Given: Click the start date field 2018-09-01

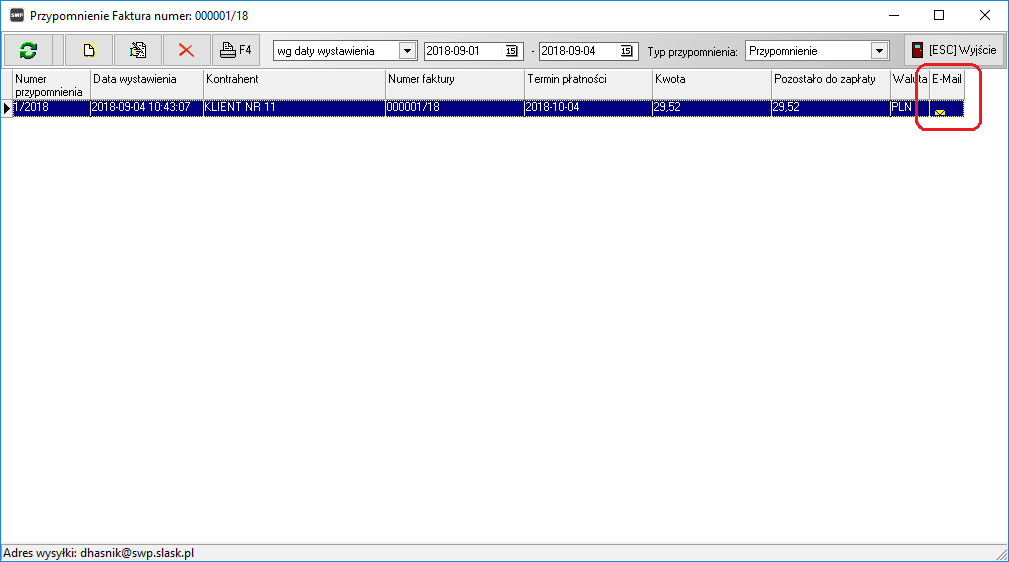Looking at the screenshot, I should [x=462, y=51].
